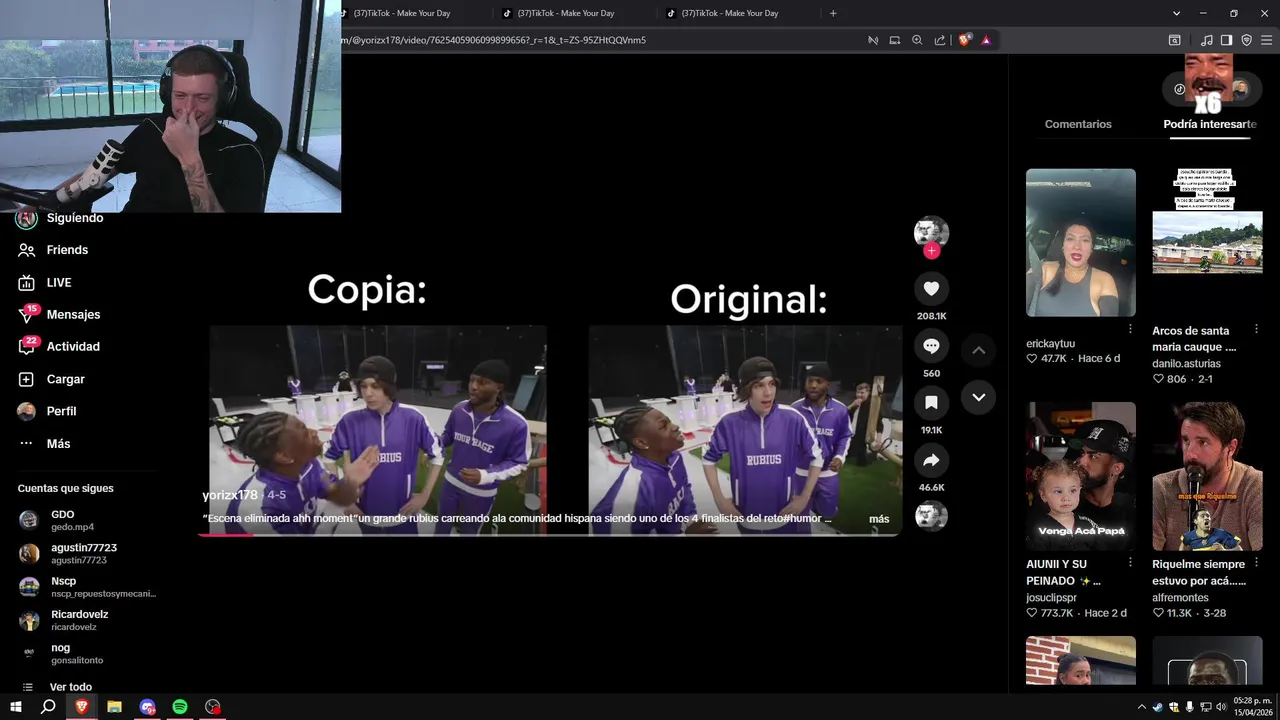The height and width of the screenshot is (720, 1280).
Task: Like the video with the heart icon
Action: pos(931,289)
